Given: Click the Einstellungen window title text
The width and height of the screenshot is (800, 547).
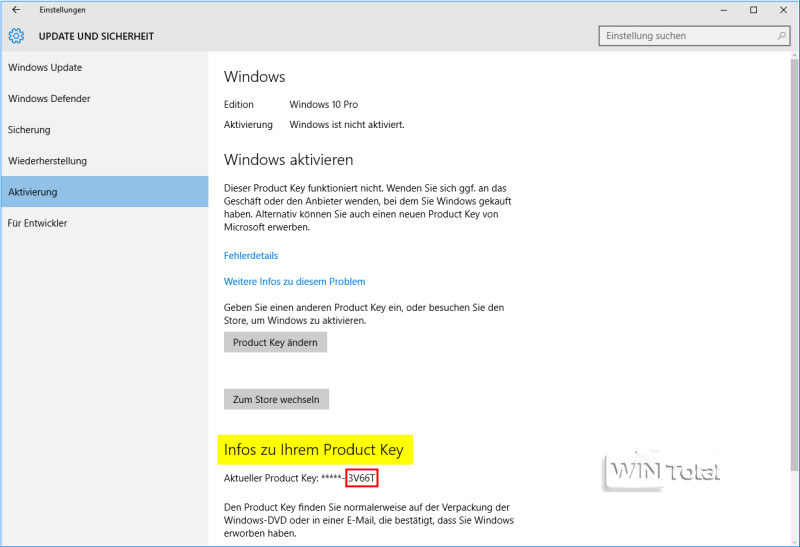Looking at the screenshot, I should (x=62, y=10).
